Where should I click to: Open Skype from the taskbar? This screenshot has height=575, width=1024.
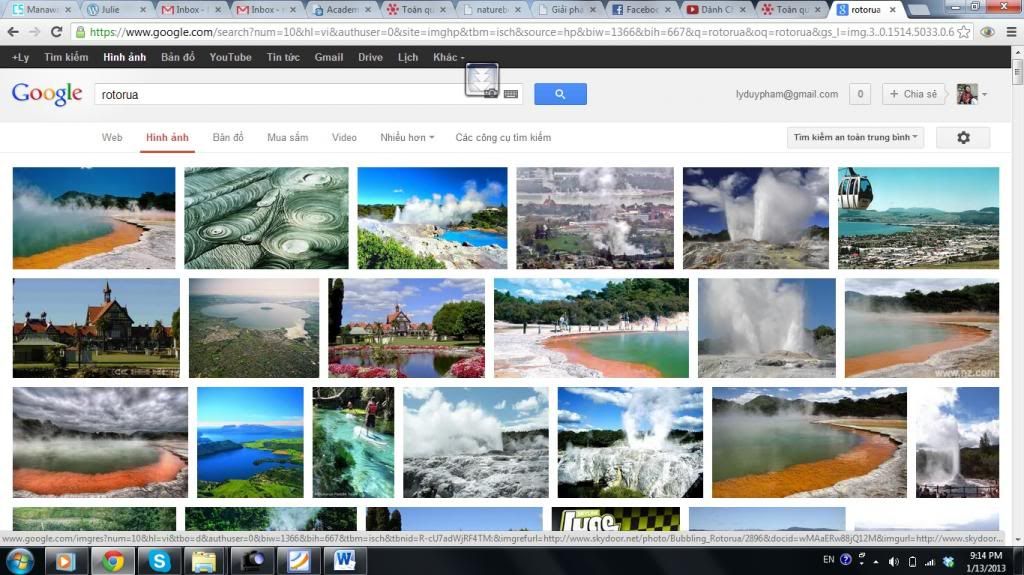click(159, 561)
